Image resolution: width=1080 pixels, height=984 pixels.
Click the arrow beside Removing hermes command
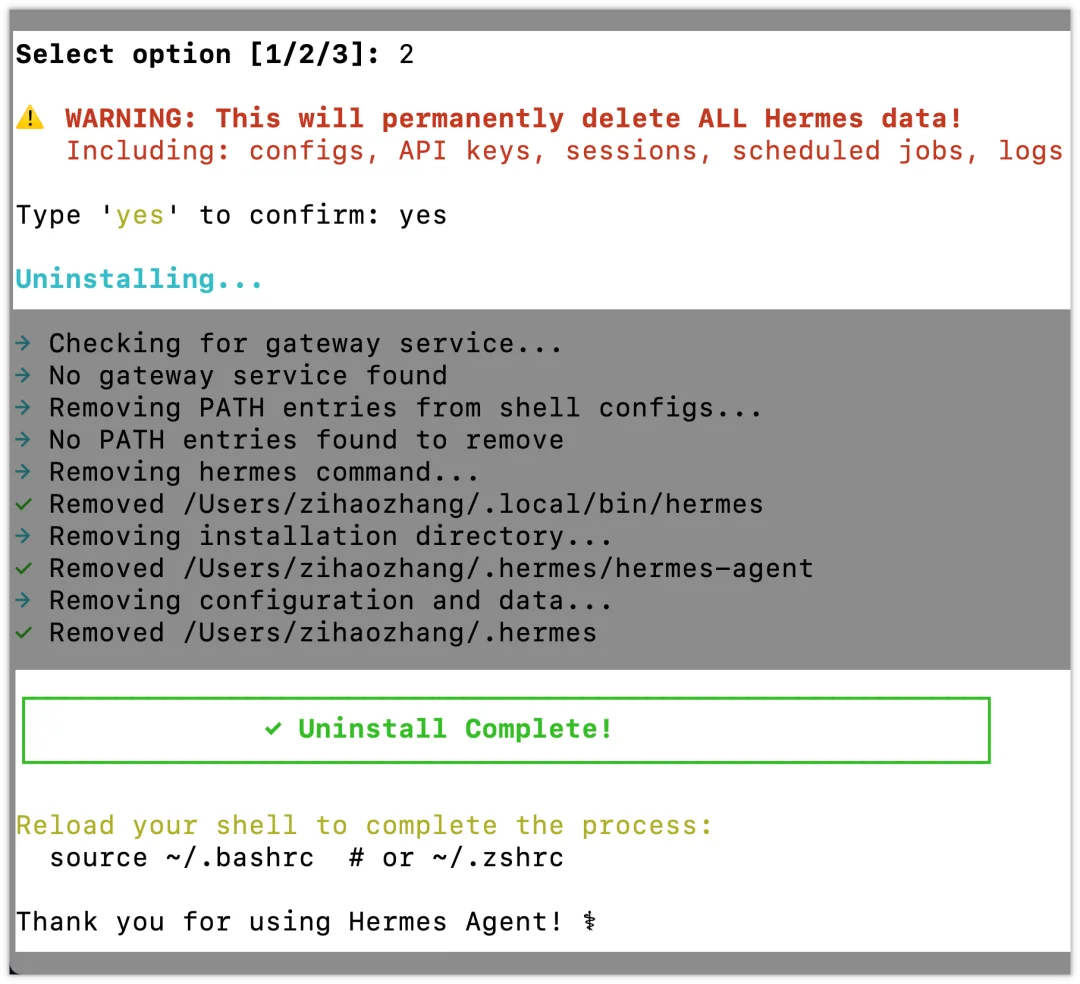tap(23, 472)
